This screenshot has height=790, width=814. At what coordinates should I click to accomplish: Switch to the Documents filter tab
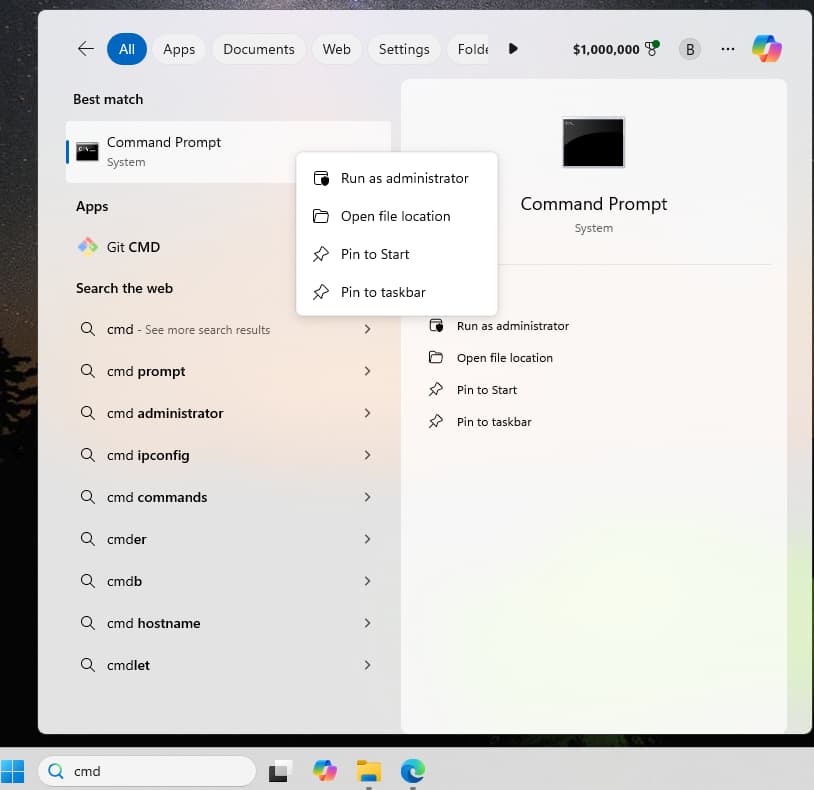[x=259, y=49]
